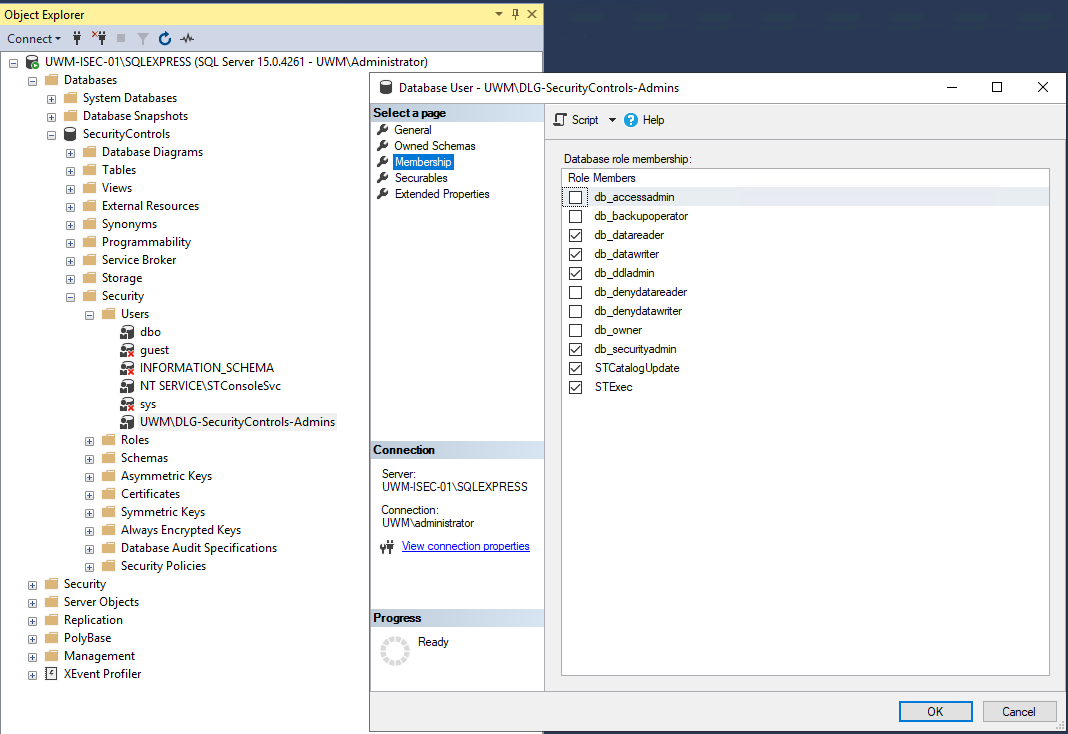Uncheck the db_datareader role membership
The image size is (1068, 734).
pos(574,234)
